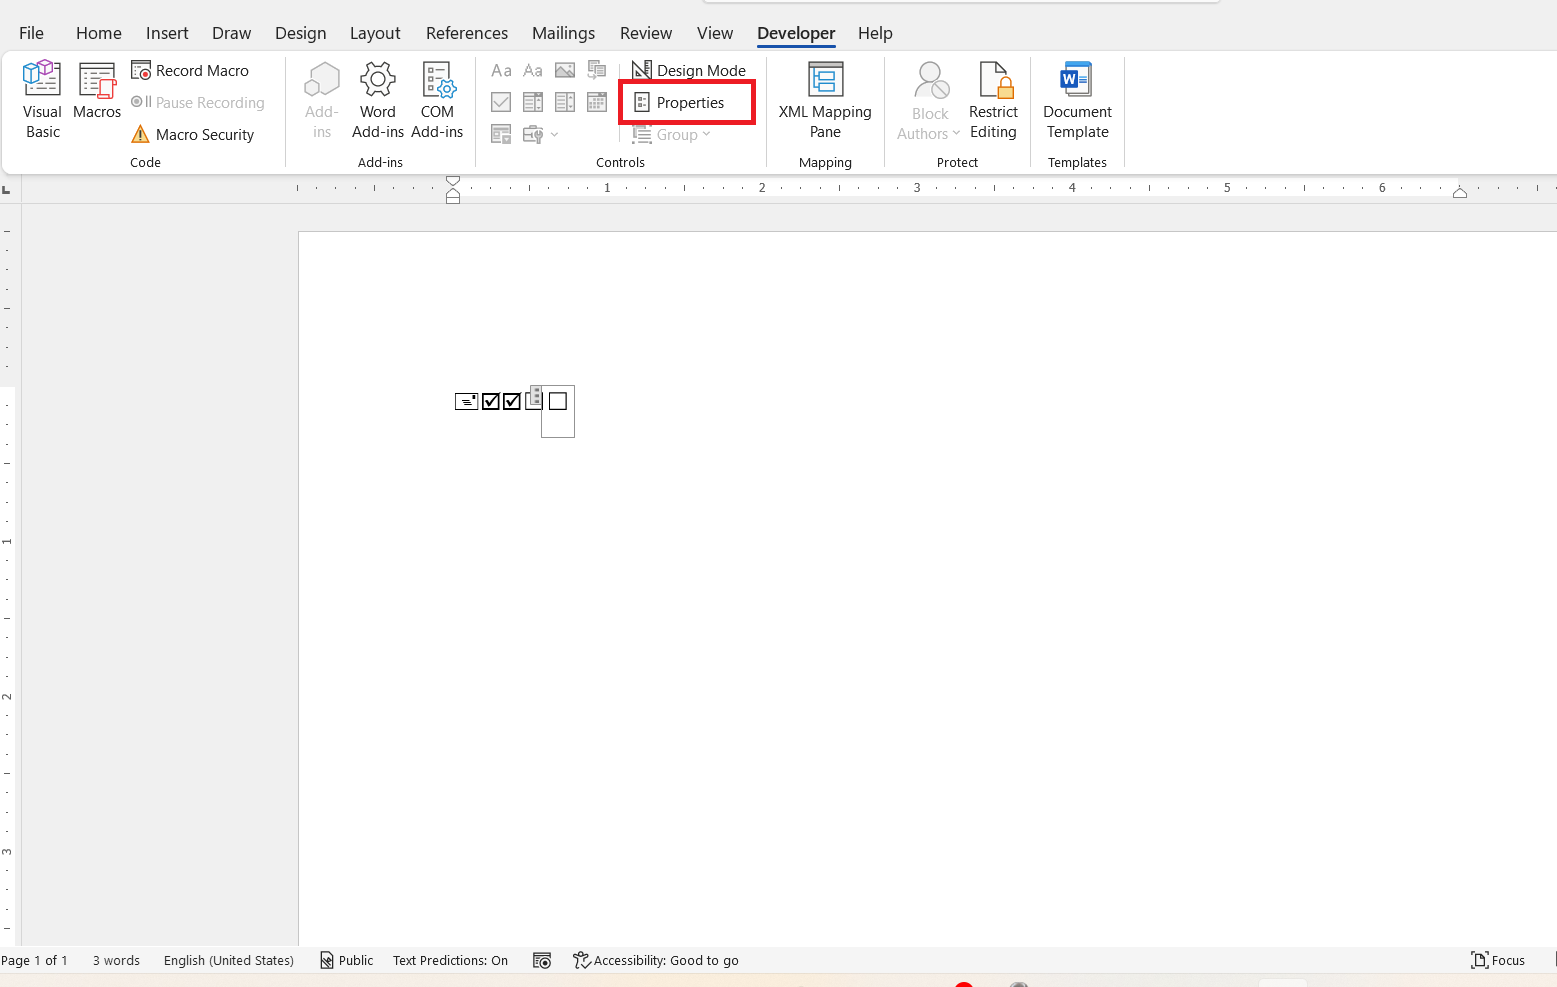Open the Visual Basic editor
The image size is (1557, 987).
(x=43, y=100)
